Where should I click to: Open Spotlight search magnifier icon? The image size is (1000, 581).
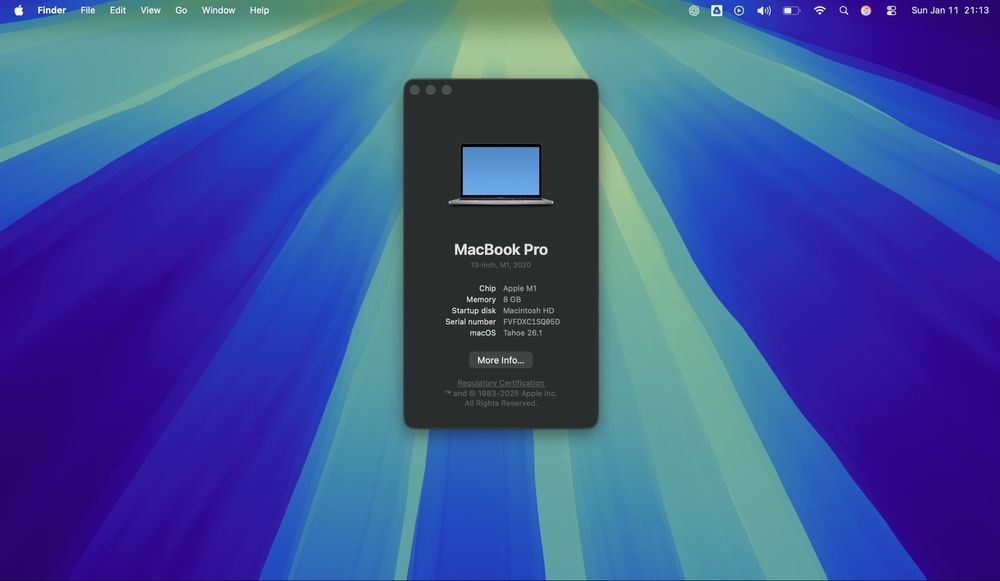(x=844, y=10)
